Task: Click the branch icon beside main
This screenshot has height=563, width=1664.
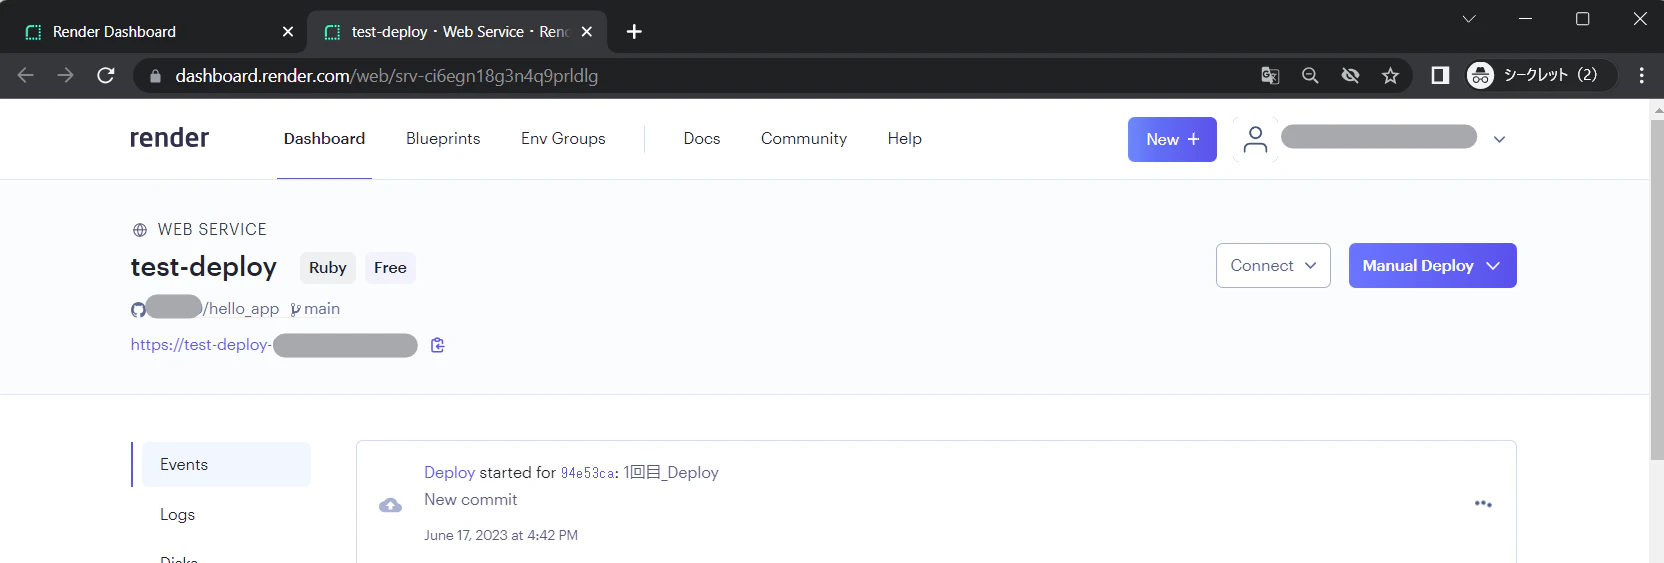Action: (x=295, y=310)
